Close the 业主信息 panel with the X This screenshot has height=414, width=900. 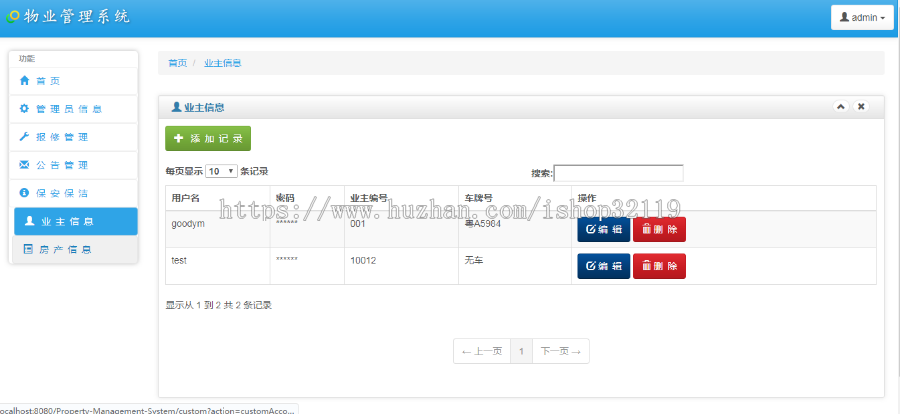click(861, 106)
